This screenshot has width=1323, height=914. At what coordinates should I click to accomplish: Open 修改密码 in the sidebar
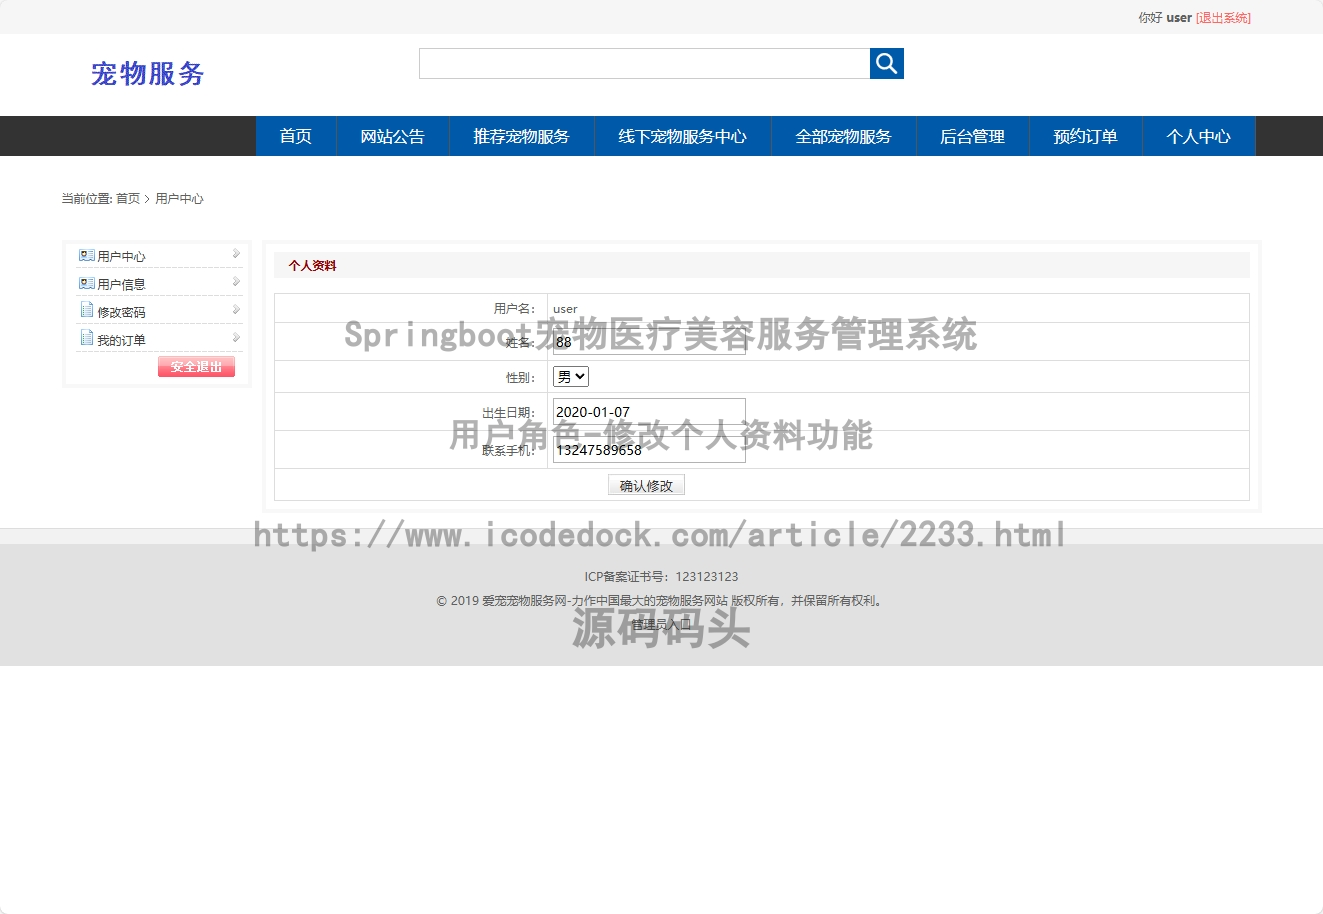coord(121,313)
